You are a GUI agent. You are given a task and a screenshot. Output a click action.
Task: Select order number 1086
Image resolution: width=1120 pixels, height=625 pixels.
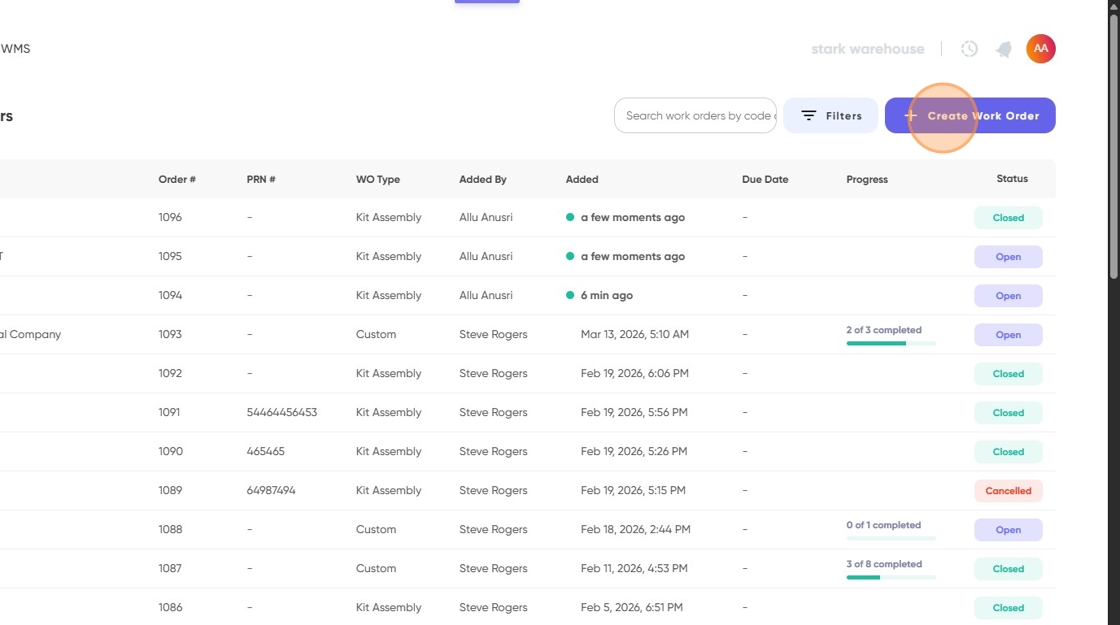pyautogui.click(x=170, y=607)
